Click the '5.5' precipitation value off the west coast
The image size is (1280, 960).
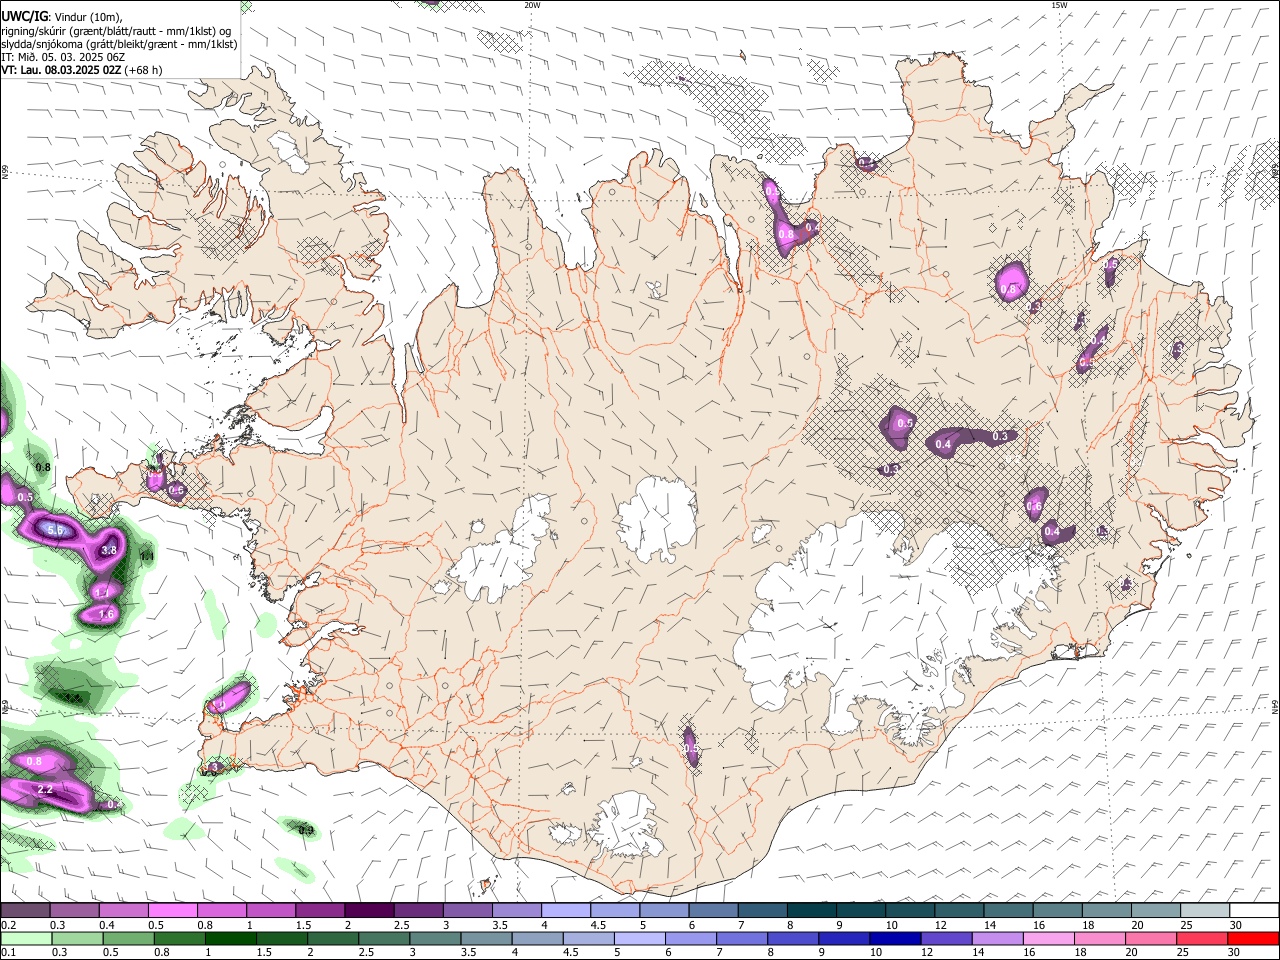[56, 531]
